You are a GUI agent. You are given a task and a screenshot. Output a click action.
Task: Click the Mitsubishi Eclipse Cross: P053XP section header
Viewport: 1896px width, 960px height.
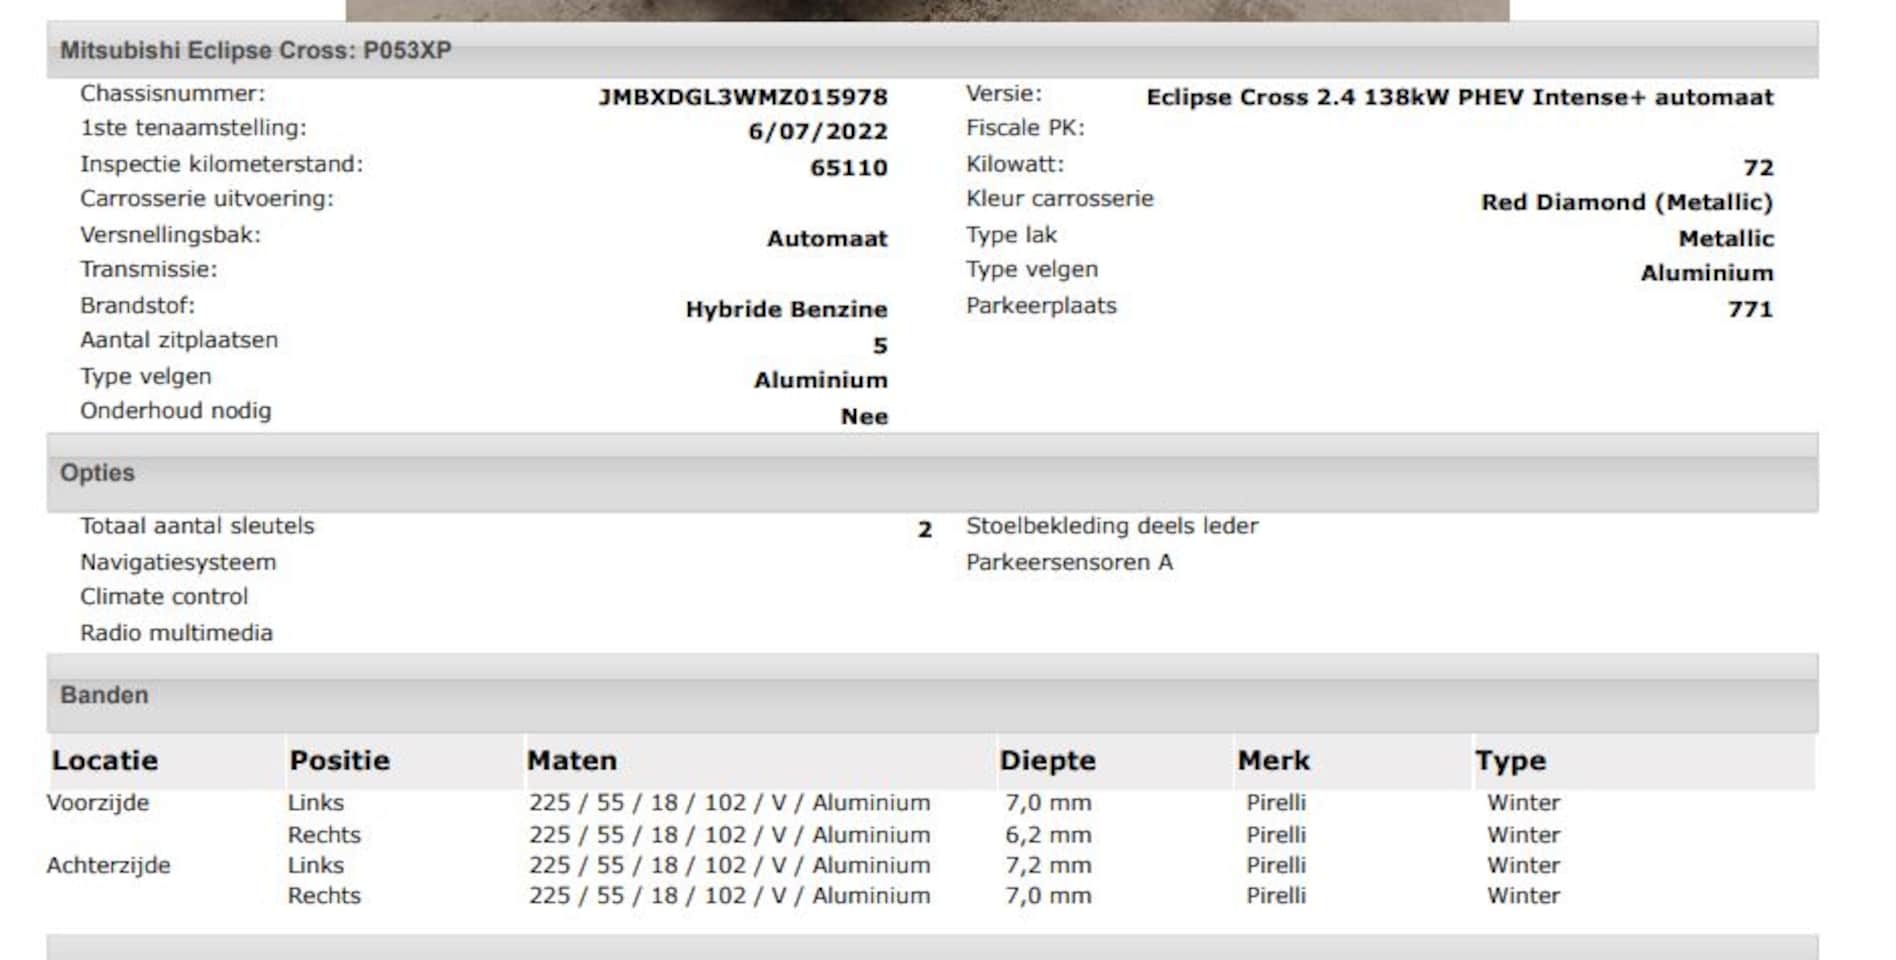(x=256, y=50)
